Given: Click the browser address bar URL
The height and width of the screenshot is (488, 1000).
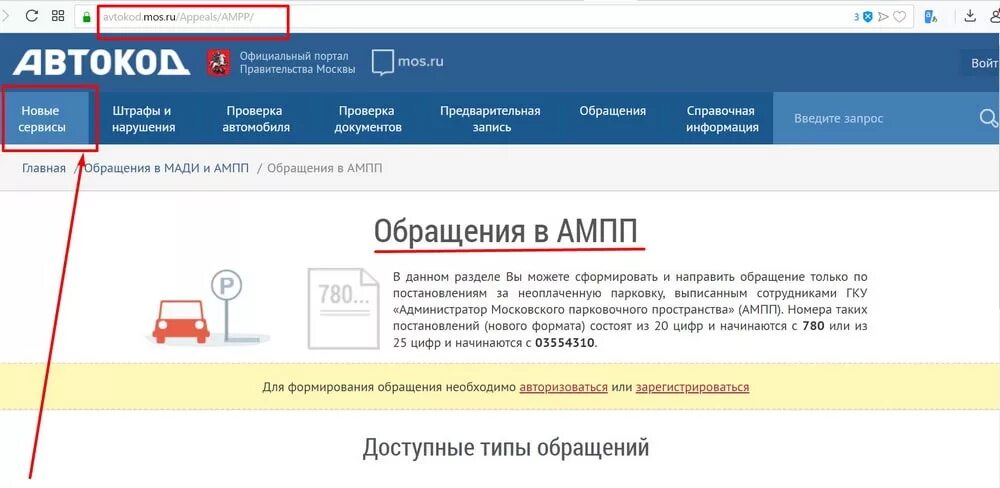Looking at the screenshot, I should (x=178, y=17).
